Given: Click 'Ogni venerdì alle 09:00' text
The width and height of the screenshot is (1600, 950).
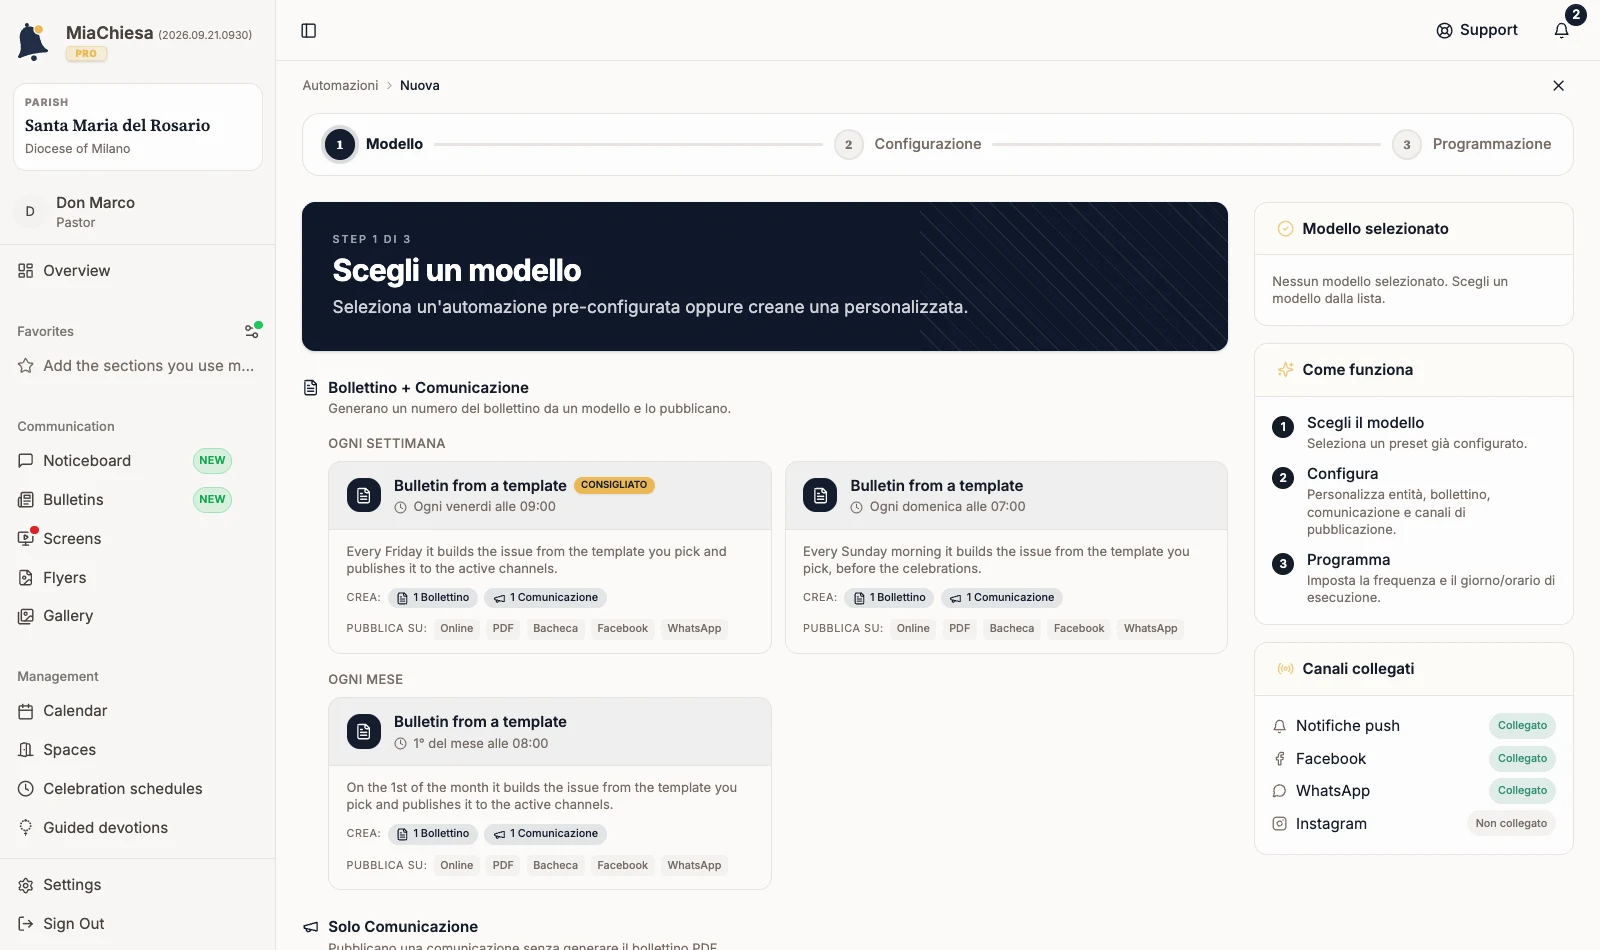Looking at the screenshot, I should point(484,507).
